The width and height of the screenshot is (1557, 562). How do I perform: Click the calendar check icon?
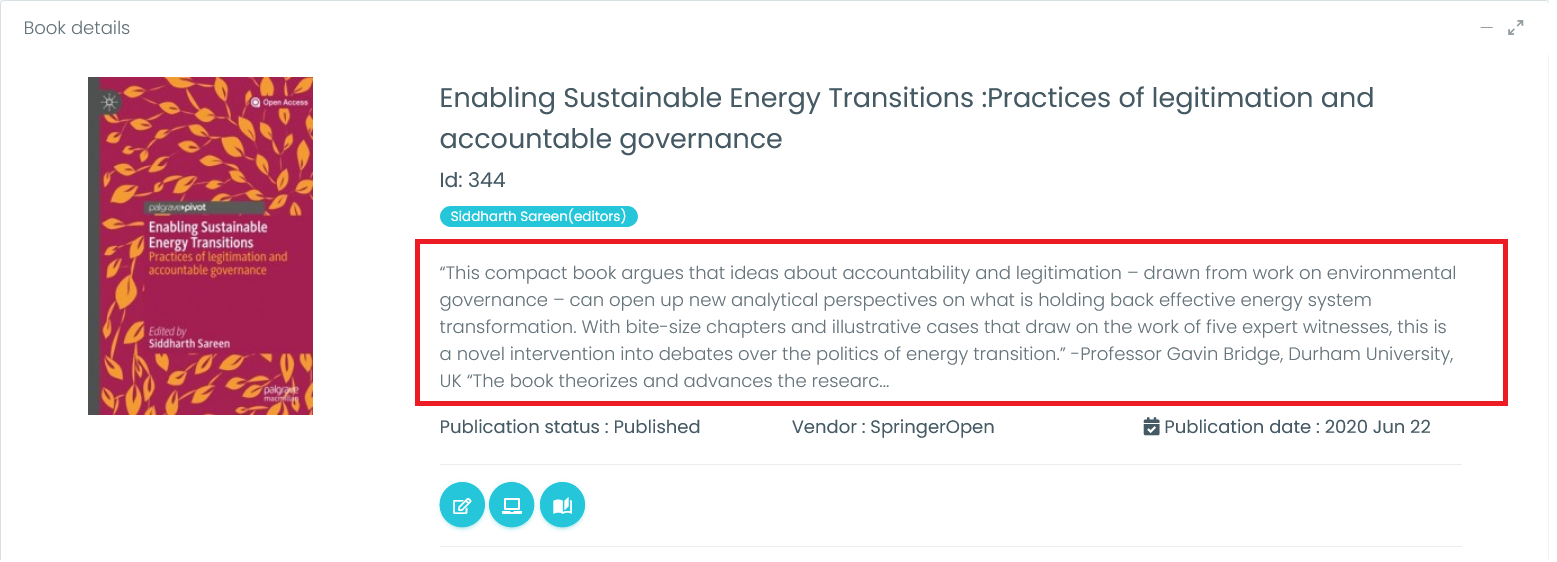tap(1151, 427)
